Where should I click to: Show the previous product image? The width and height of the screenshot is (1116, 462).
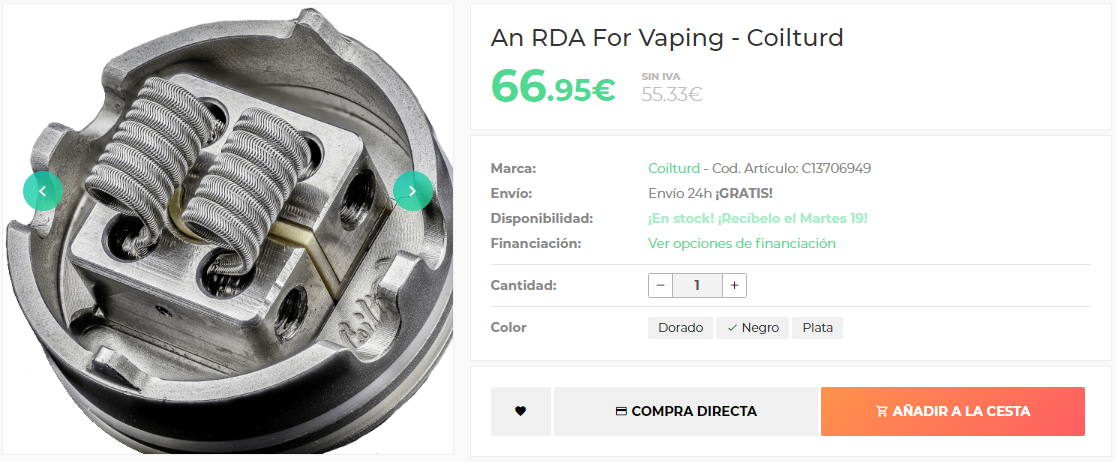coord(43,191)
